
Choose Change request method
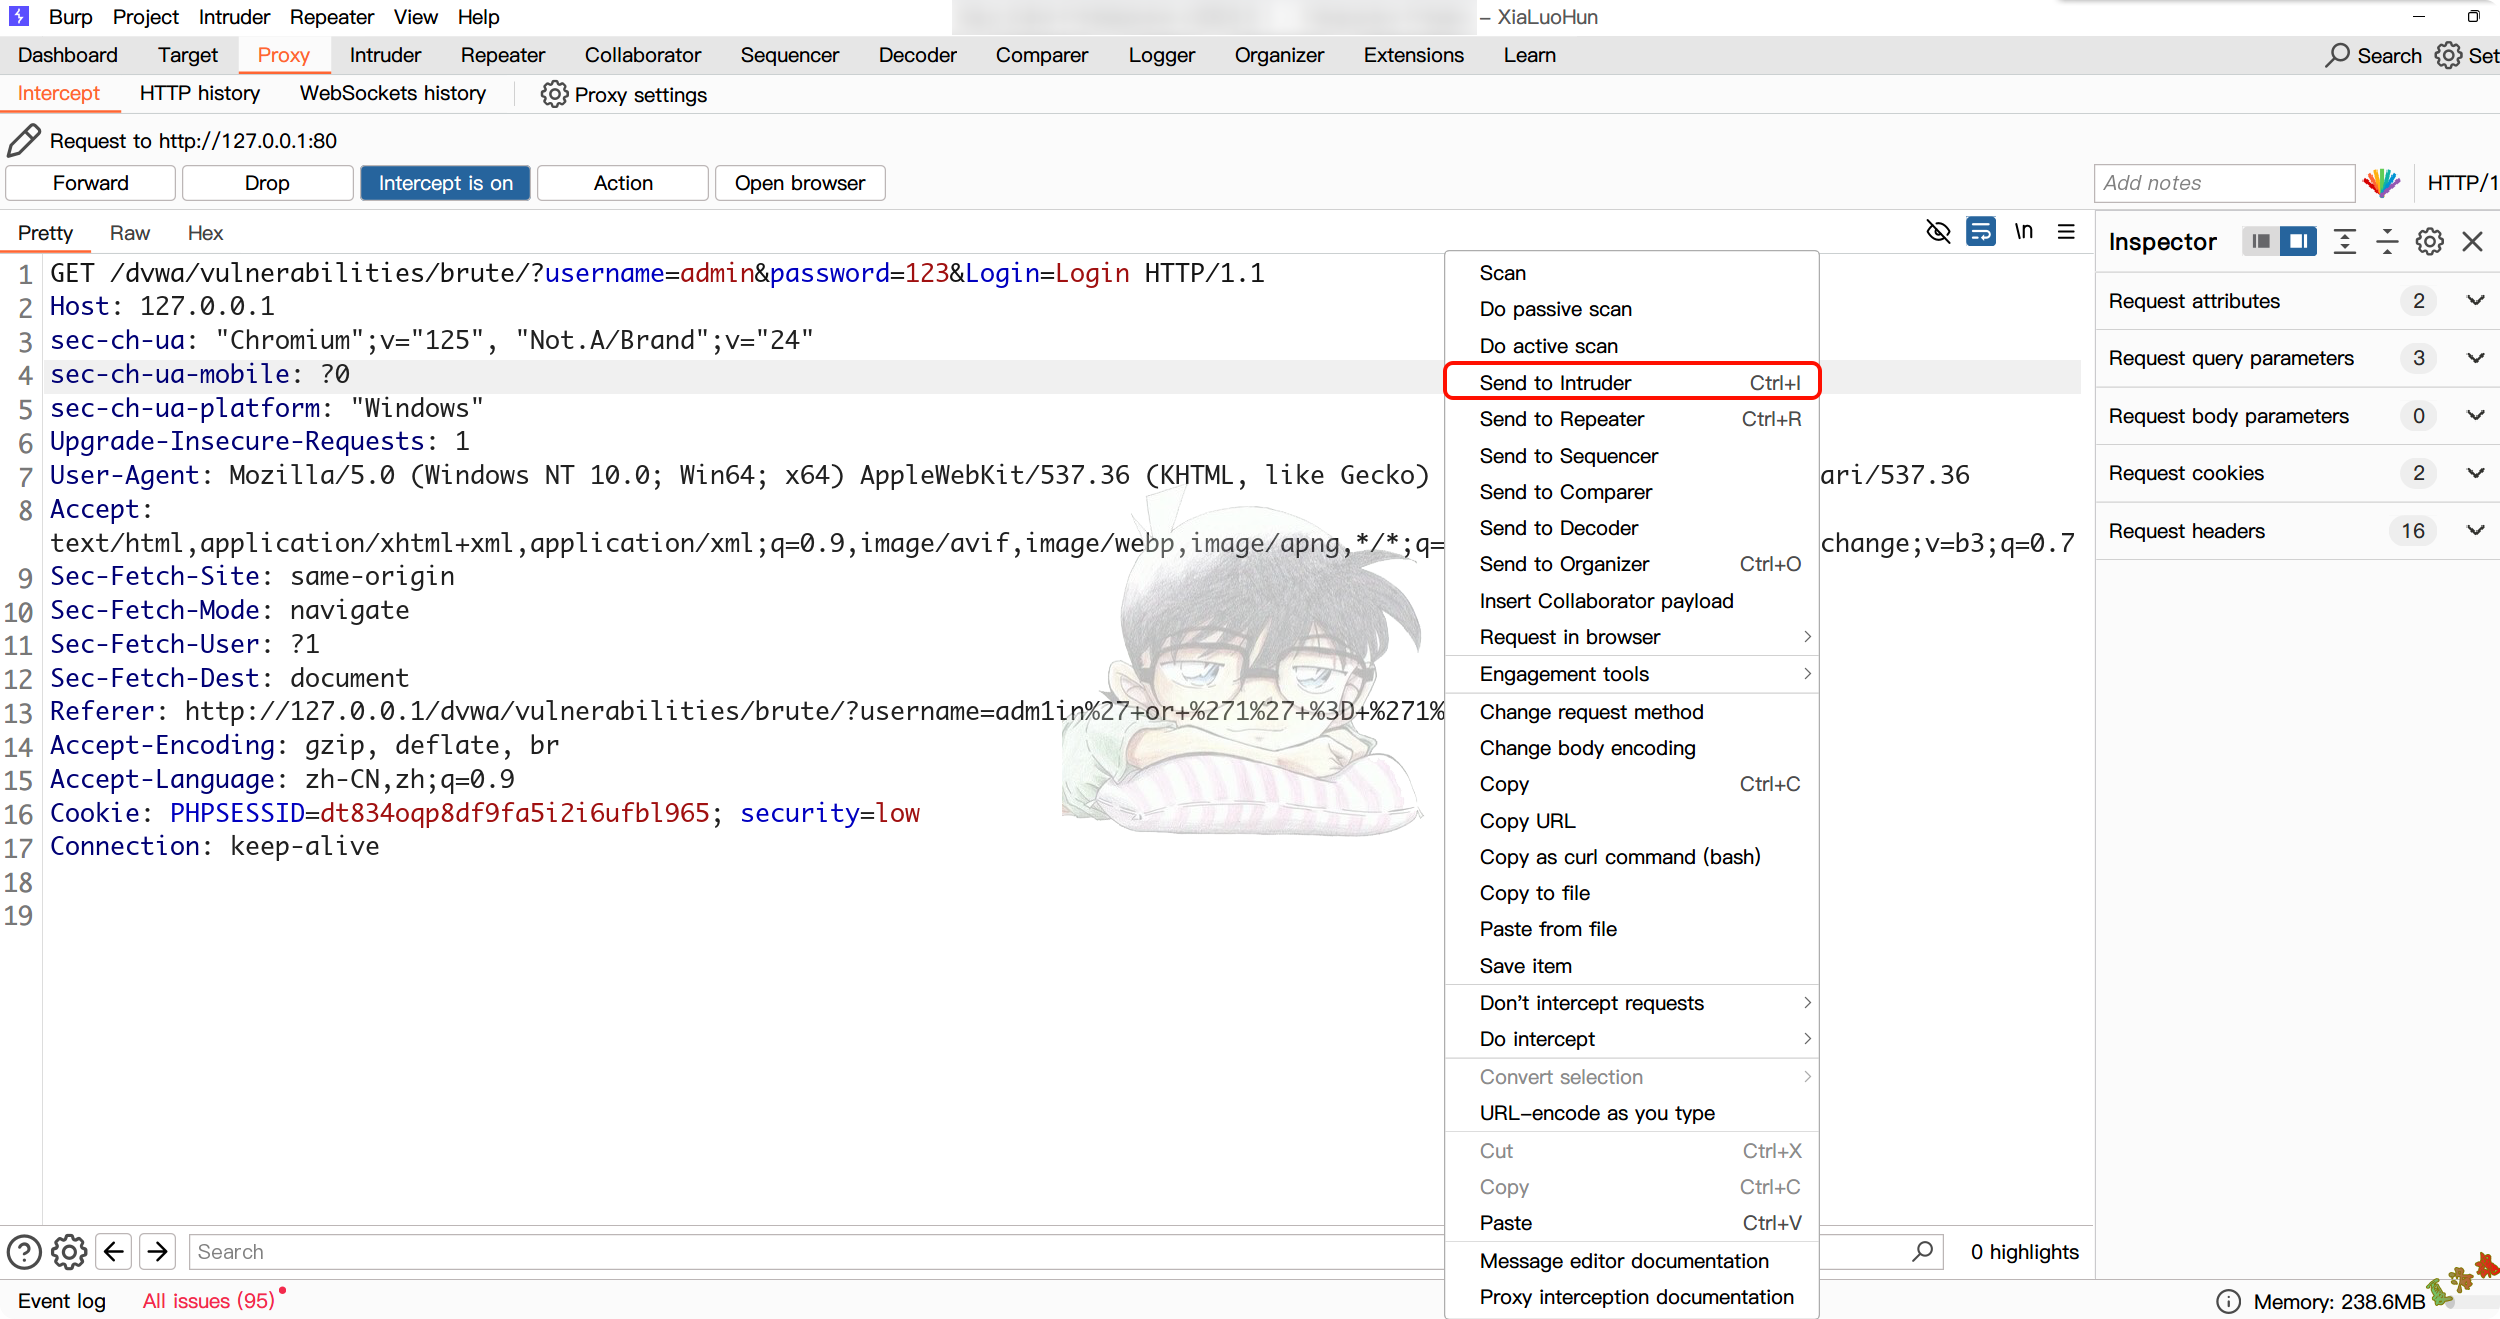1631,712
